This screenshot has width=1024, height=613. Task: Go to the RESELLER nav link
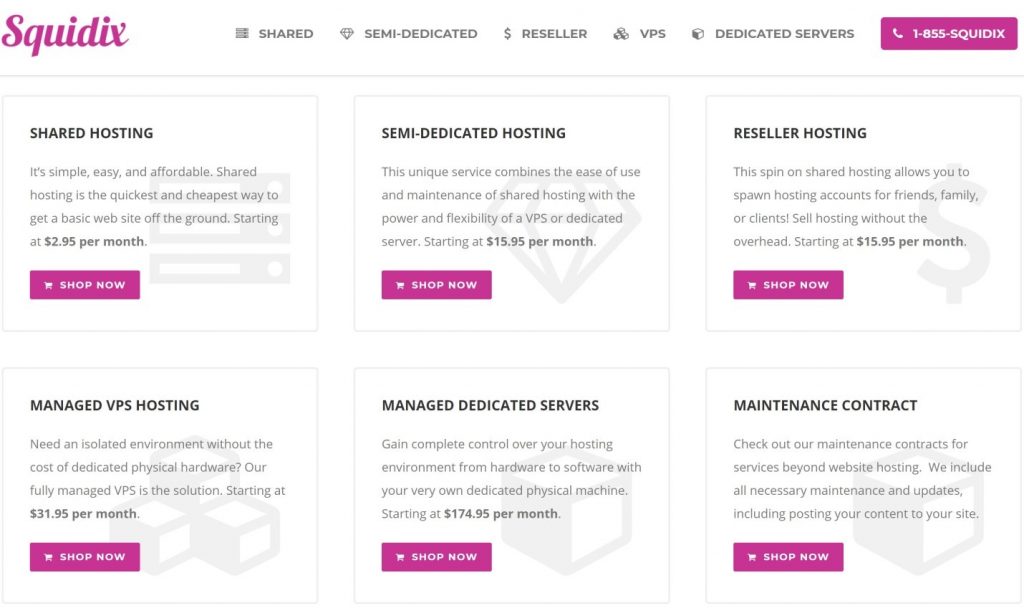point(545,33)
